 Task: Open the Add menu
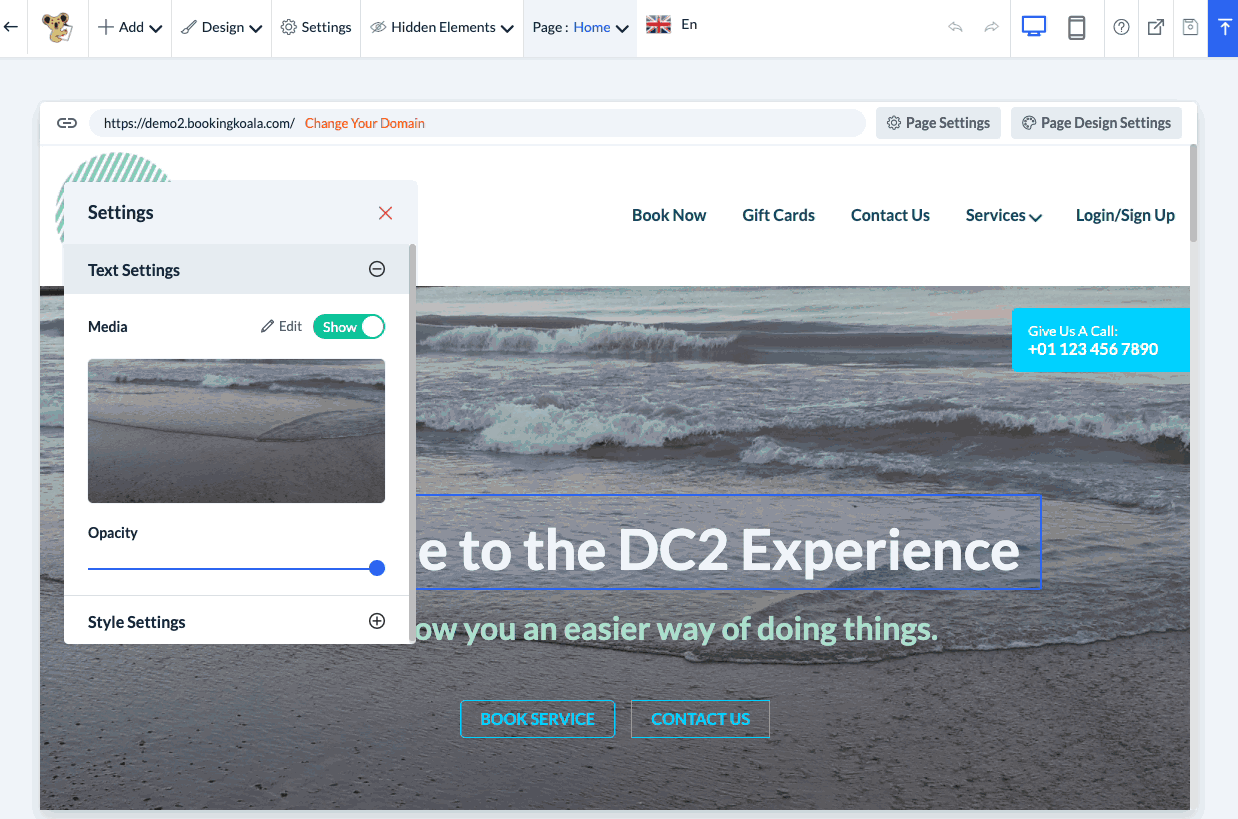[130, 28]
